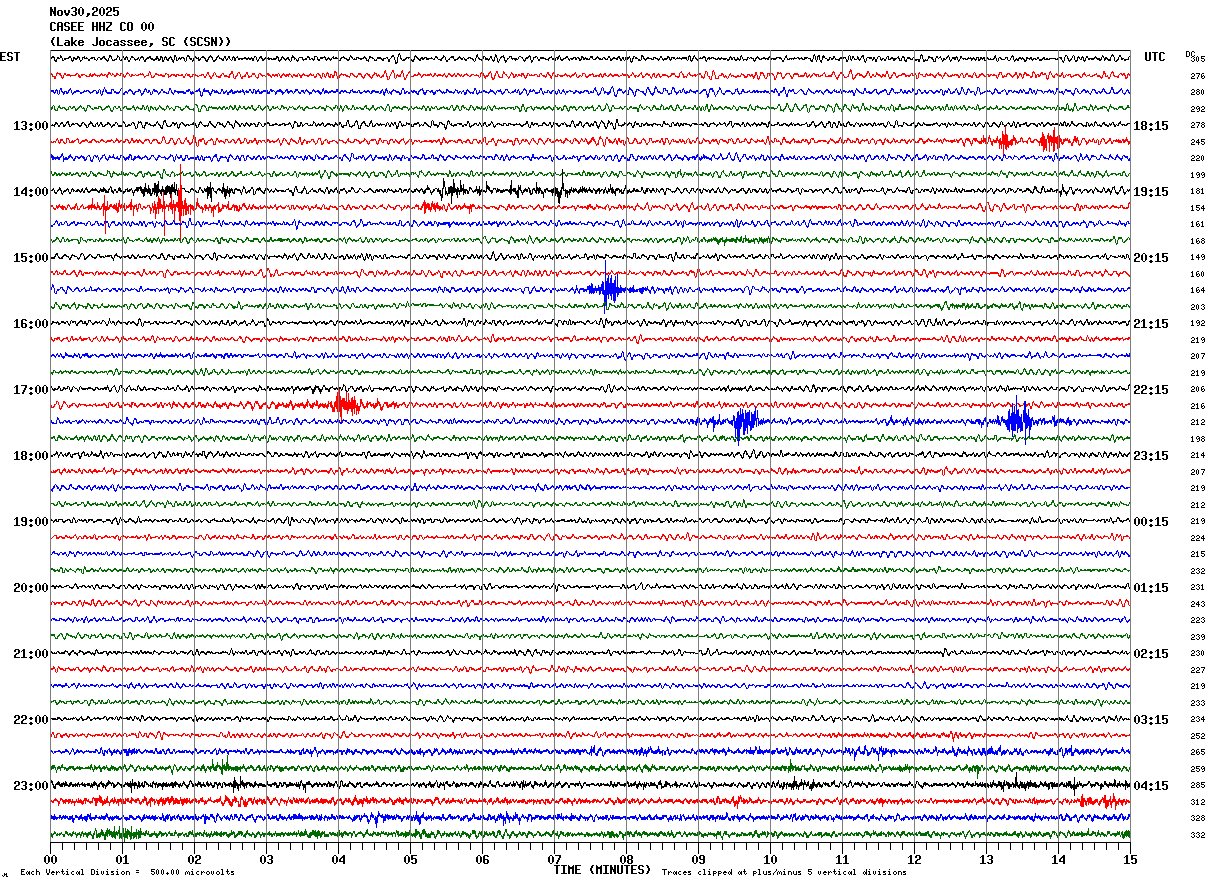Click the 23:15 UTC time label

point(1150,456)
